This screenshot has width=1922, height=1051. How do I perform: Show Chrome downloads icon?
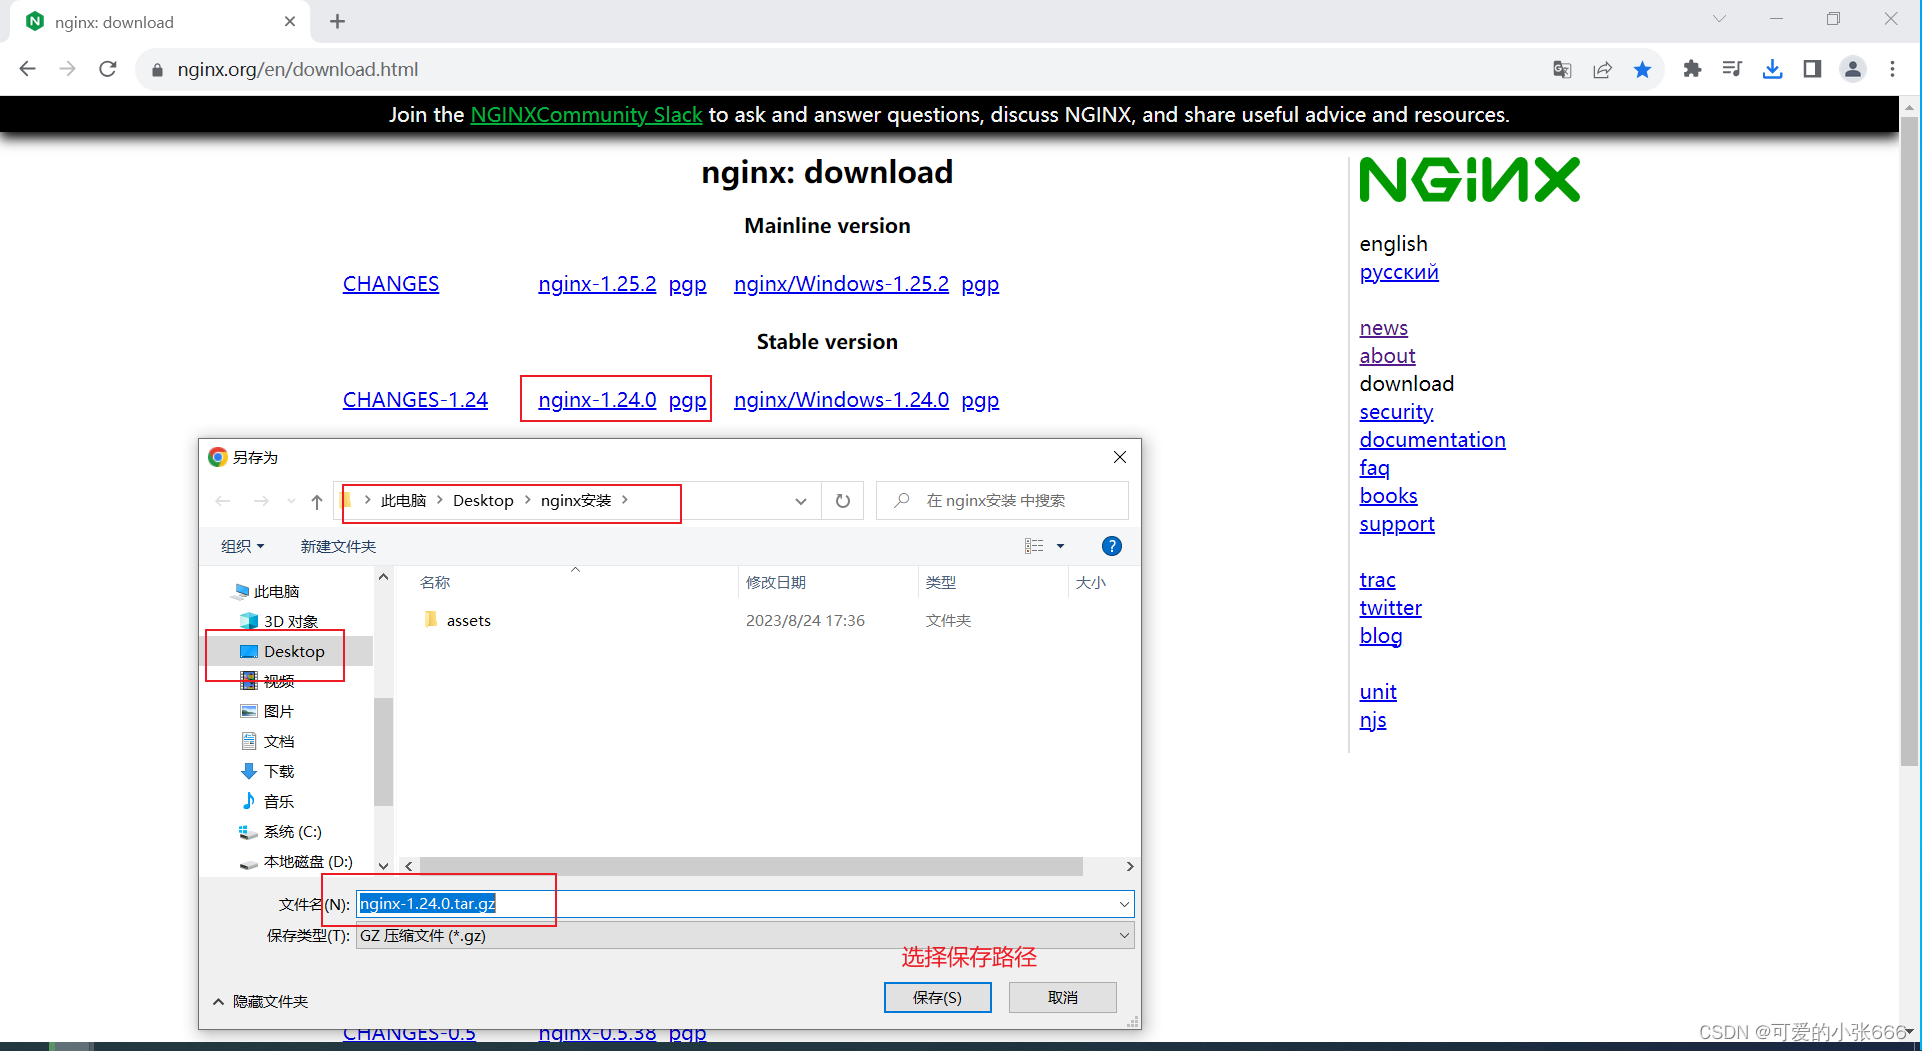[x=1772, y=69]
